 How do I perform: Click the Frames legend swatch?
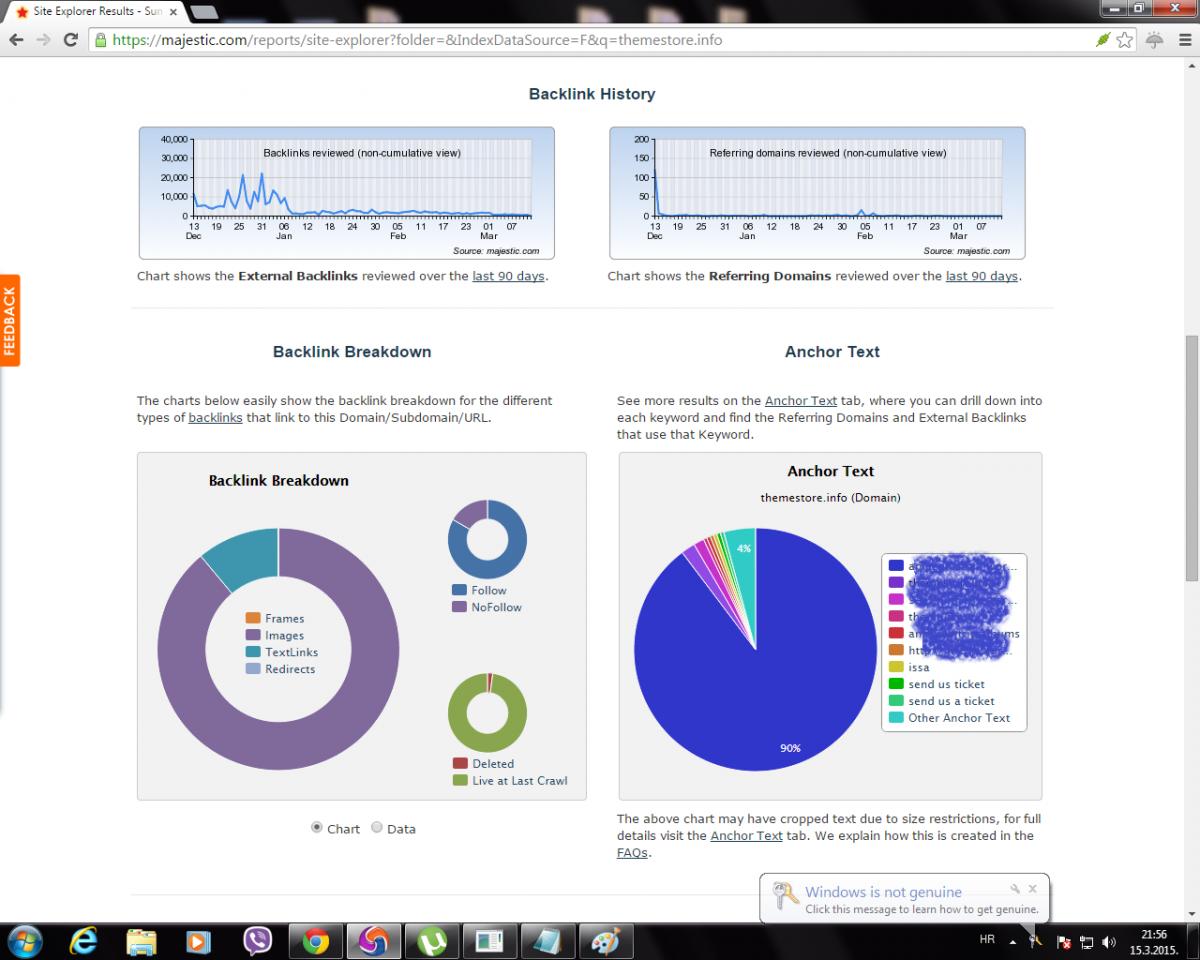pyautogui.click(x=253, y=618)
